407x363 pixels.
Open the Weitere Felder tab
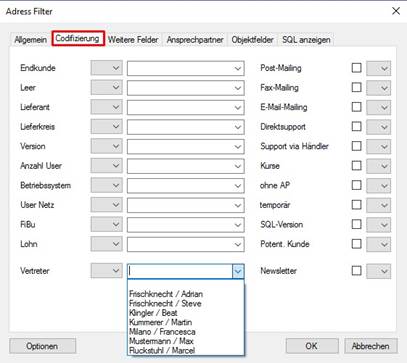(x=133, y=40)
